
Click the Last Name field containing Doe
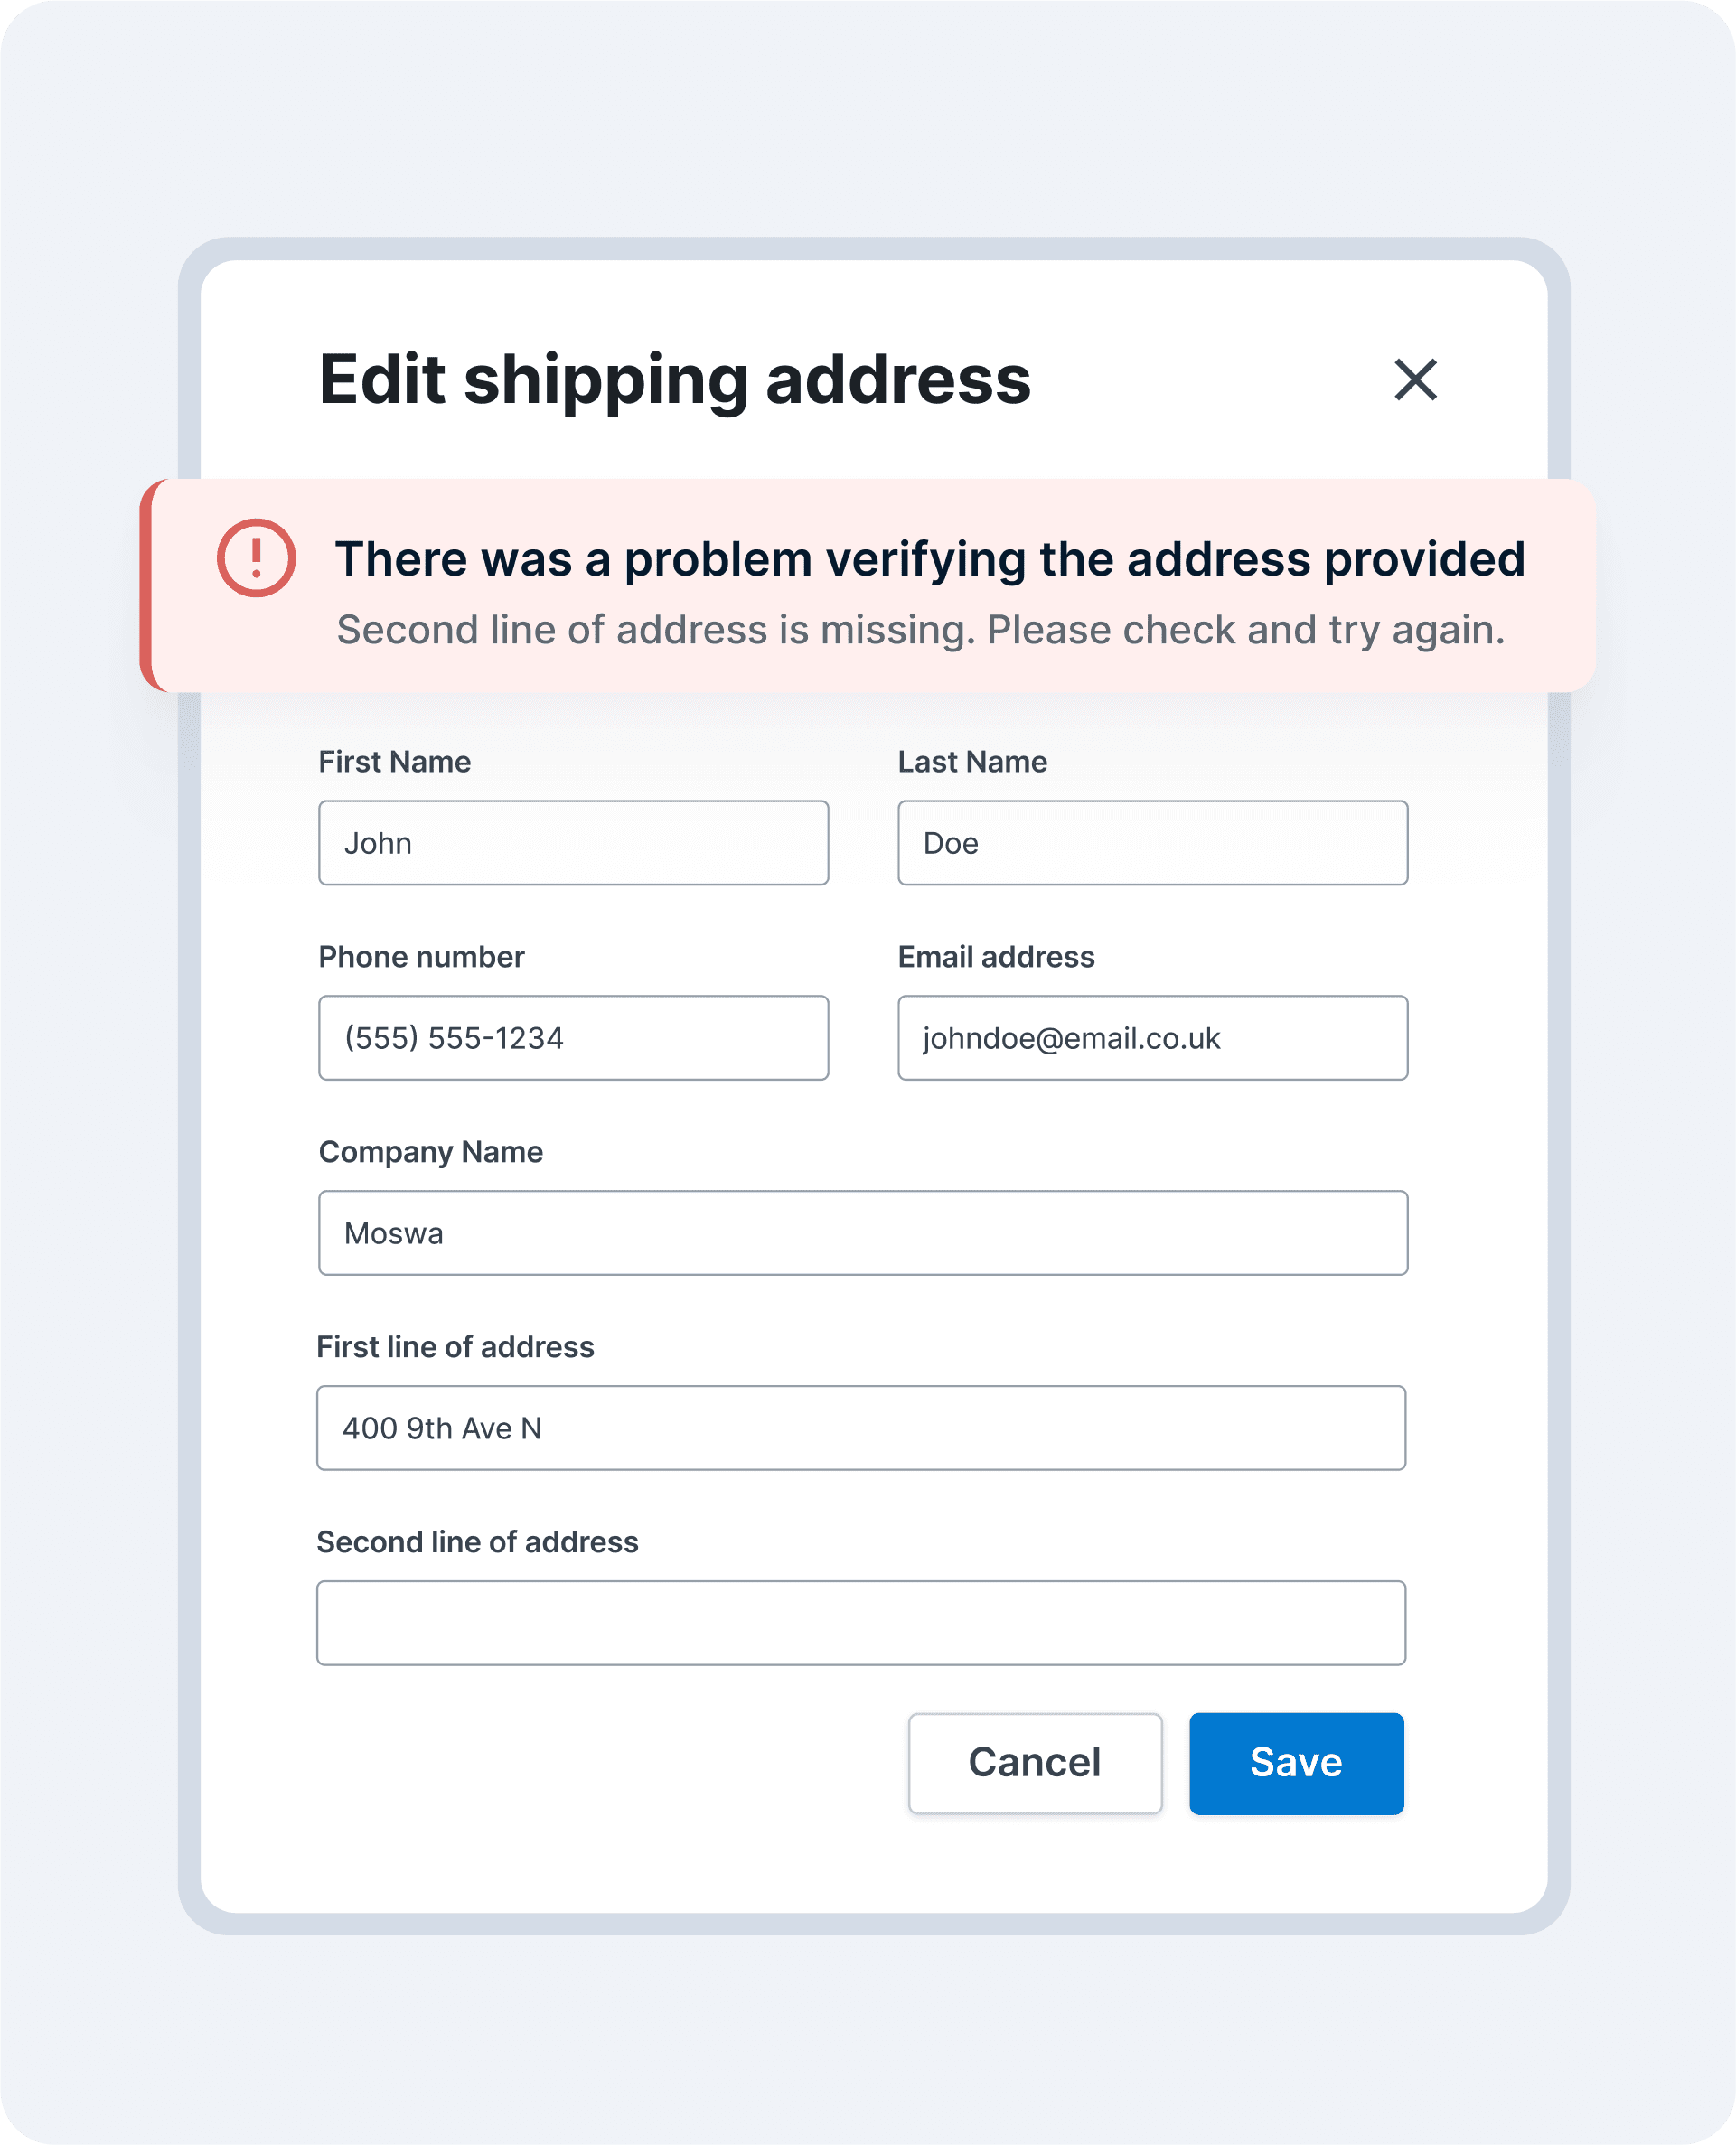tap(1152, 843)
